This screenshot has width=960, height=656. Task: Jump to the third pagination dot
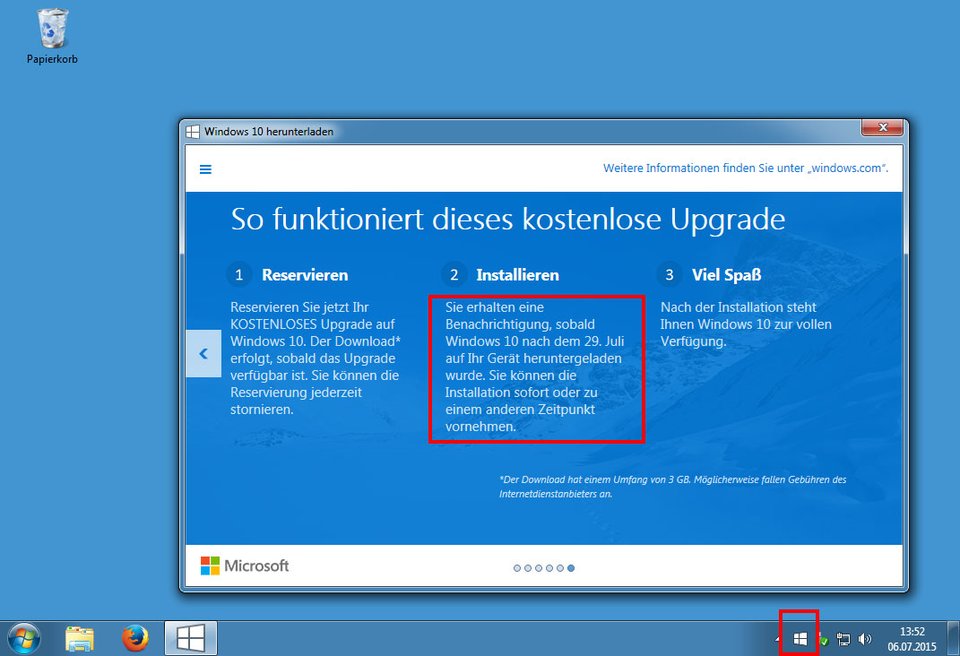(538, 568)
